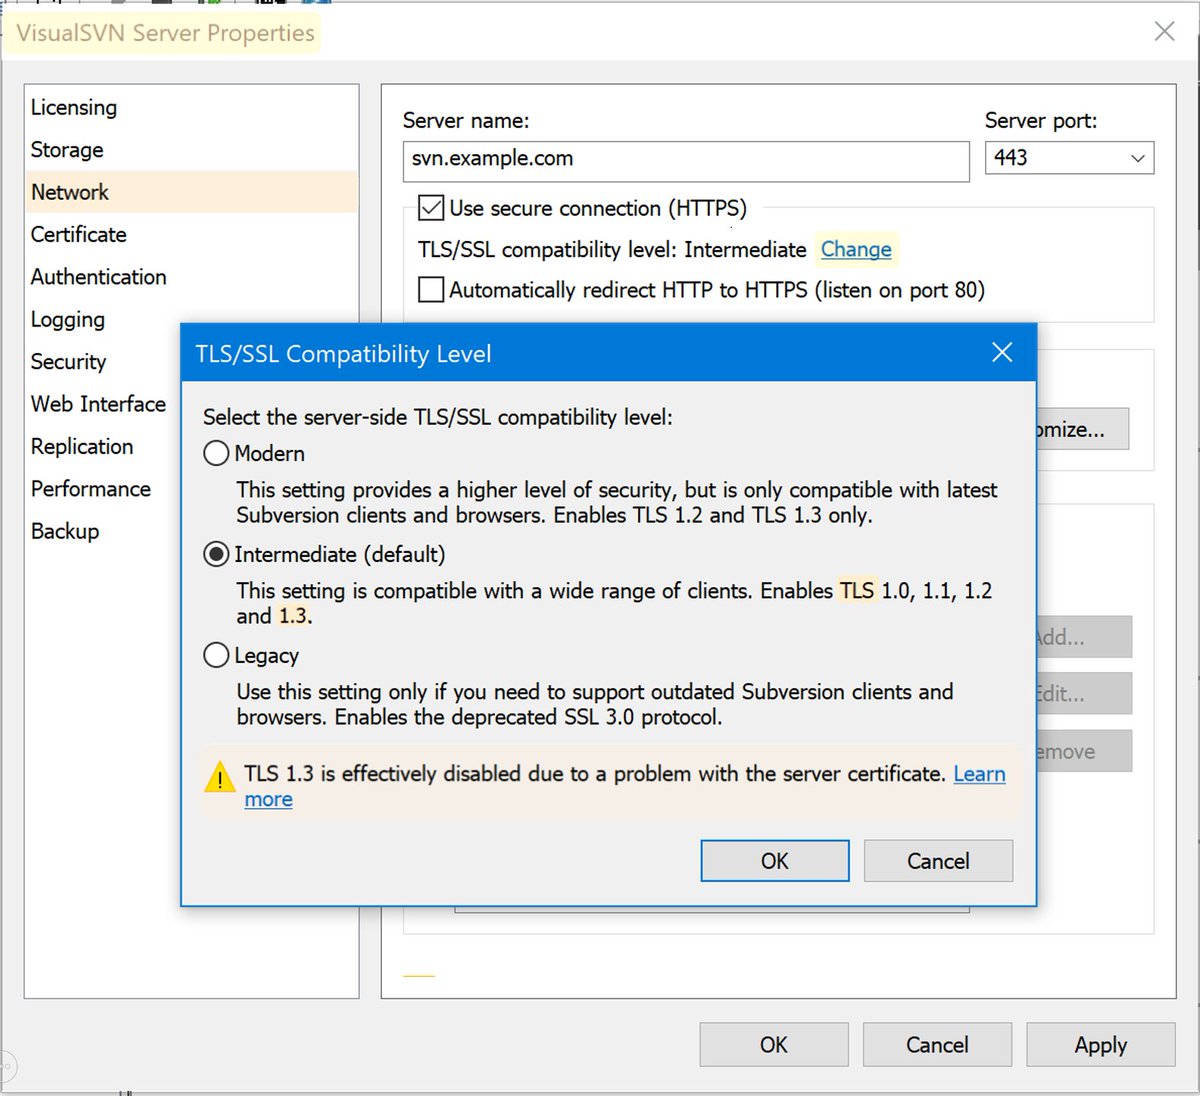Select the Intermediate (default) radio button

point(216,555)
